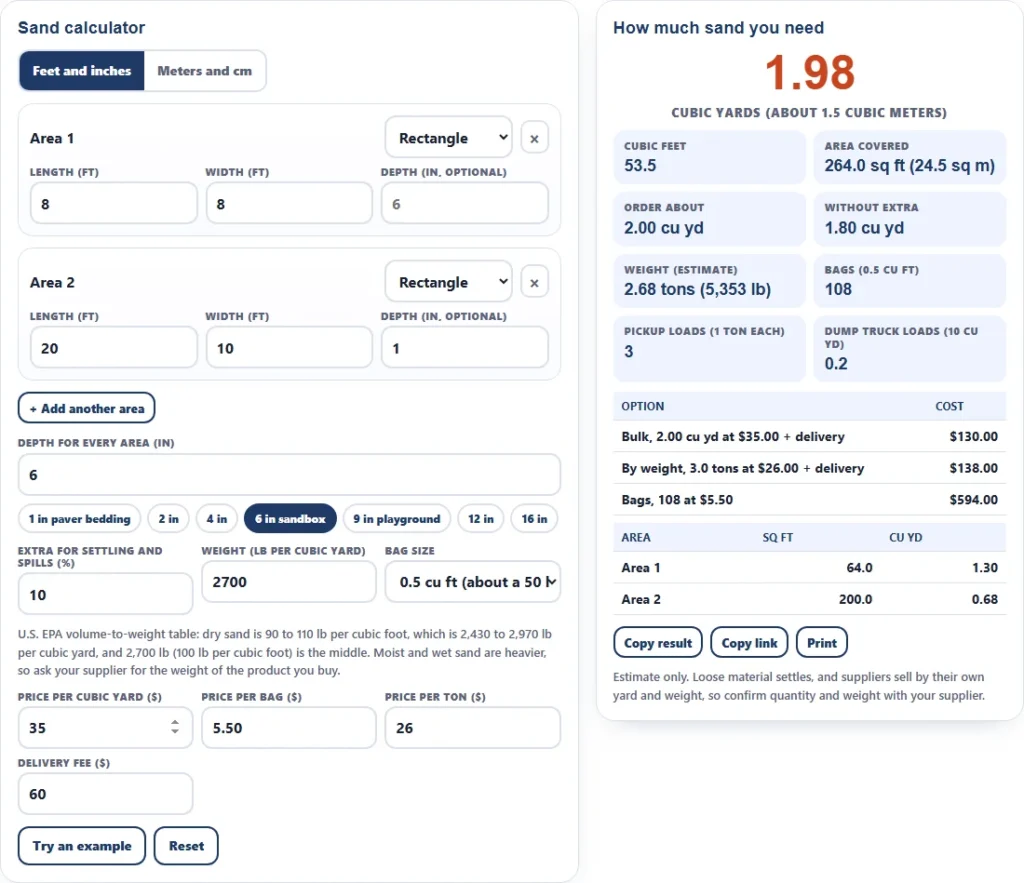Edit the price per bag field

coord(289,728)
